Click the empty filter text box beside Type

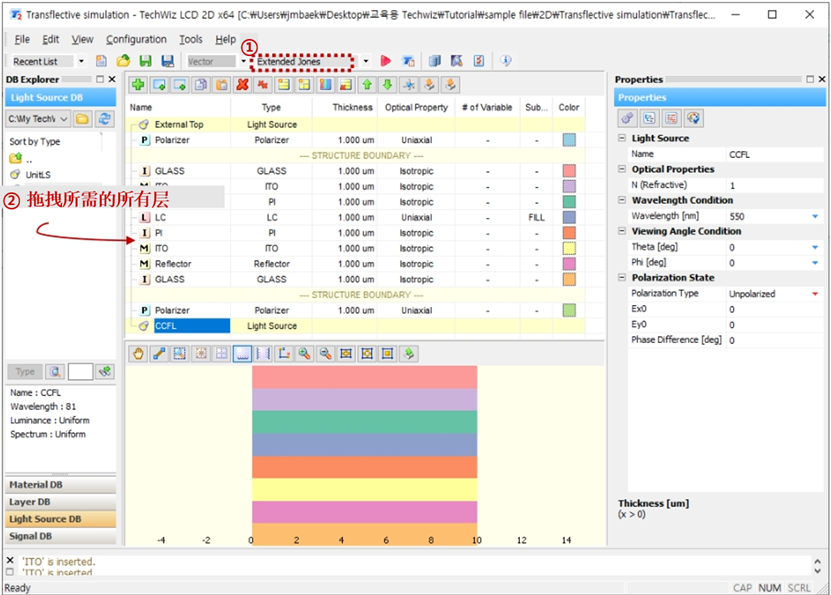(81, 372)
